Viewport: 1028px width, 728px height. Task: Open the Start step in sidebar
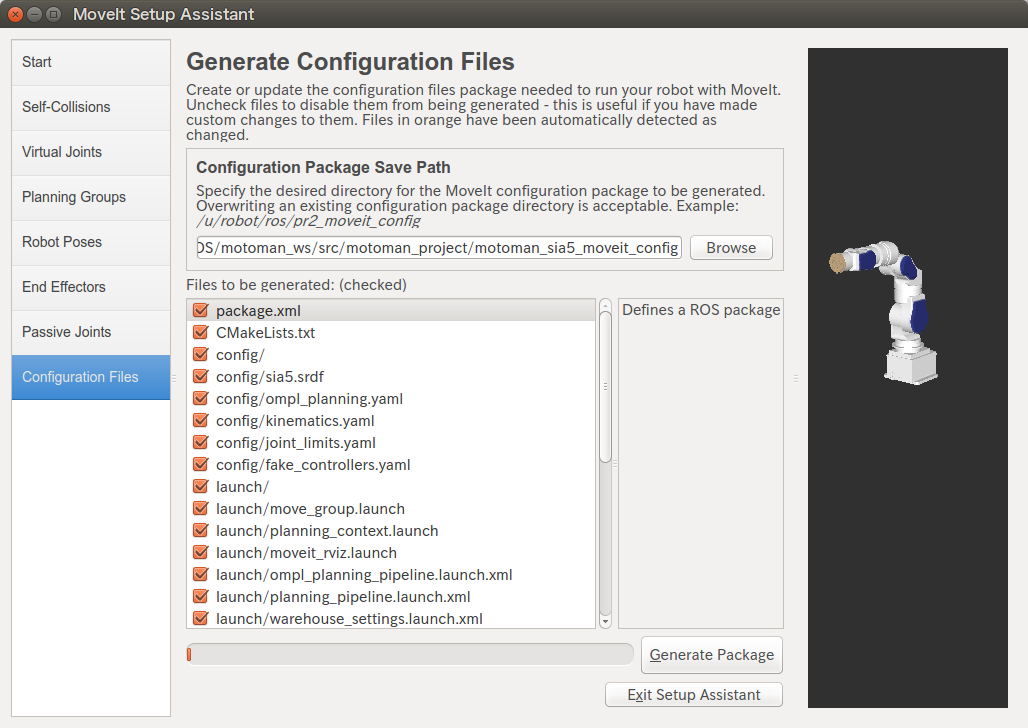91,62
